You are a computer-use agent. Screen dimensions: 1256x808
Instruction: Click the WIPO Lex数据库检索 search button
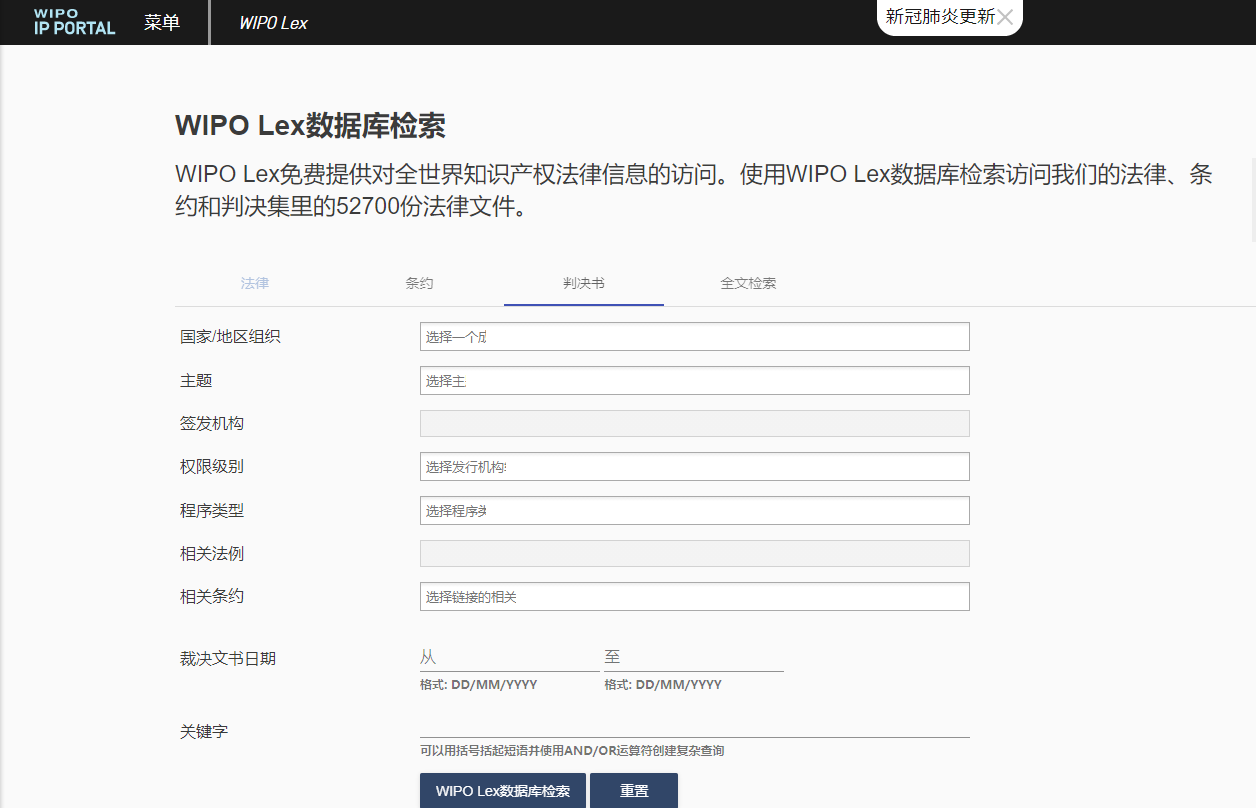point(503,790)
